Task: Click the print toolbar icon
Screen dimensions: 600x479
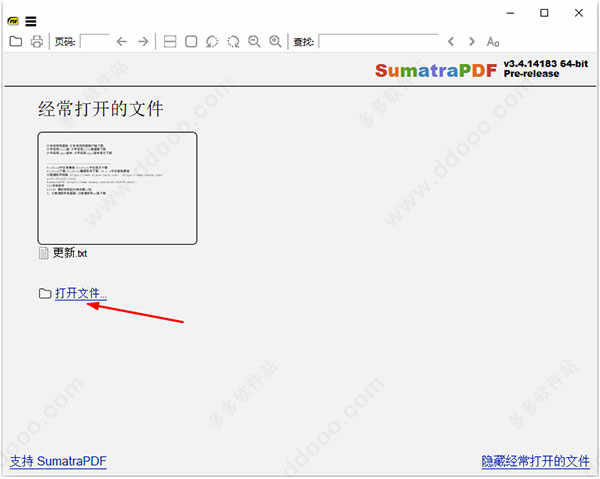Action: point(37,41)
